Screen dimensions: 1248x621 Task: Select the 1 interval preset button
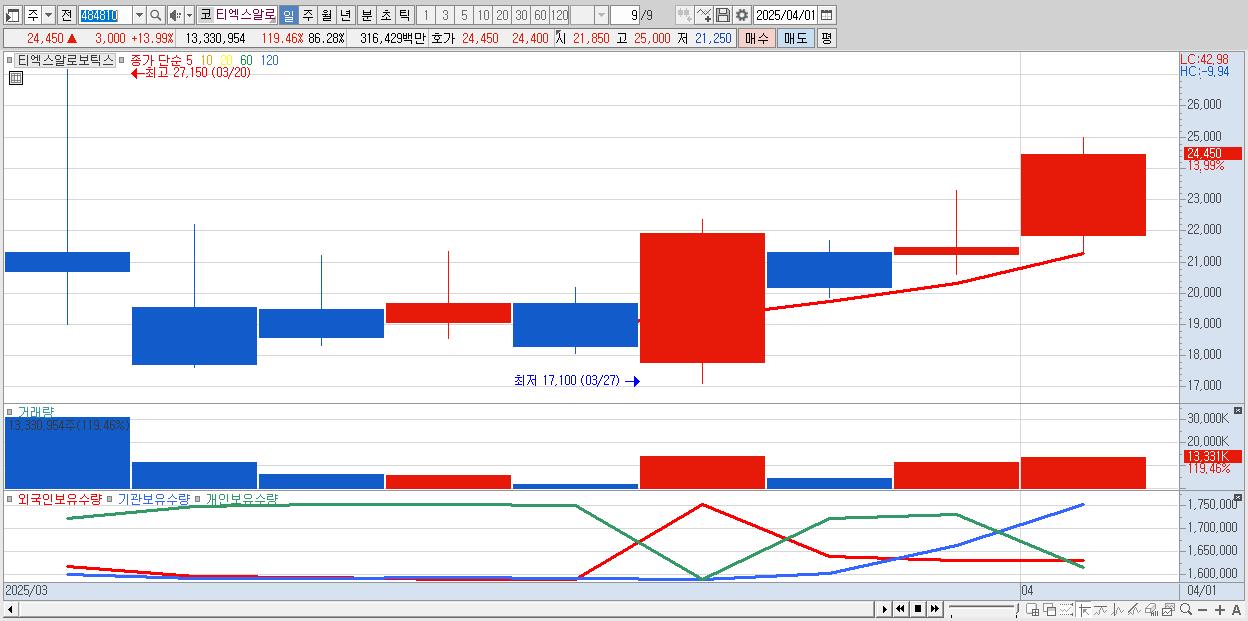[426, 15]
